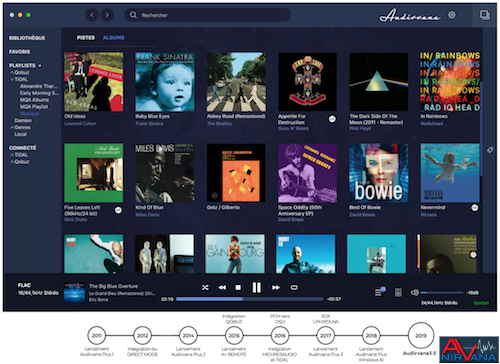Open the play queue list icon

379,292
